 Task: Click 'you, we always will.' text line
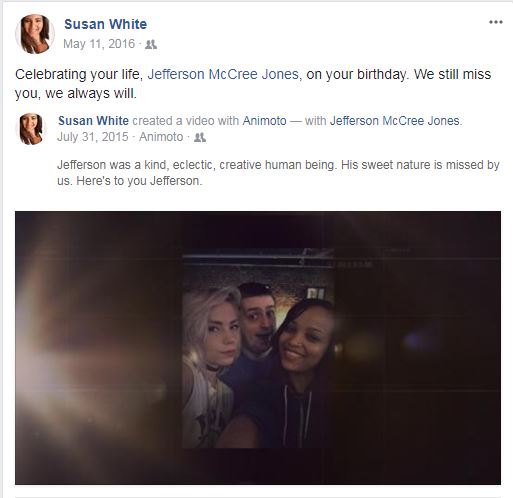(x=76, y=93)
